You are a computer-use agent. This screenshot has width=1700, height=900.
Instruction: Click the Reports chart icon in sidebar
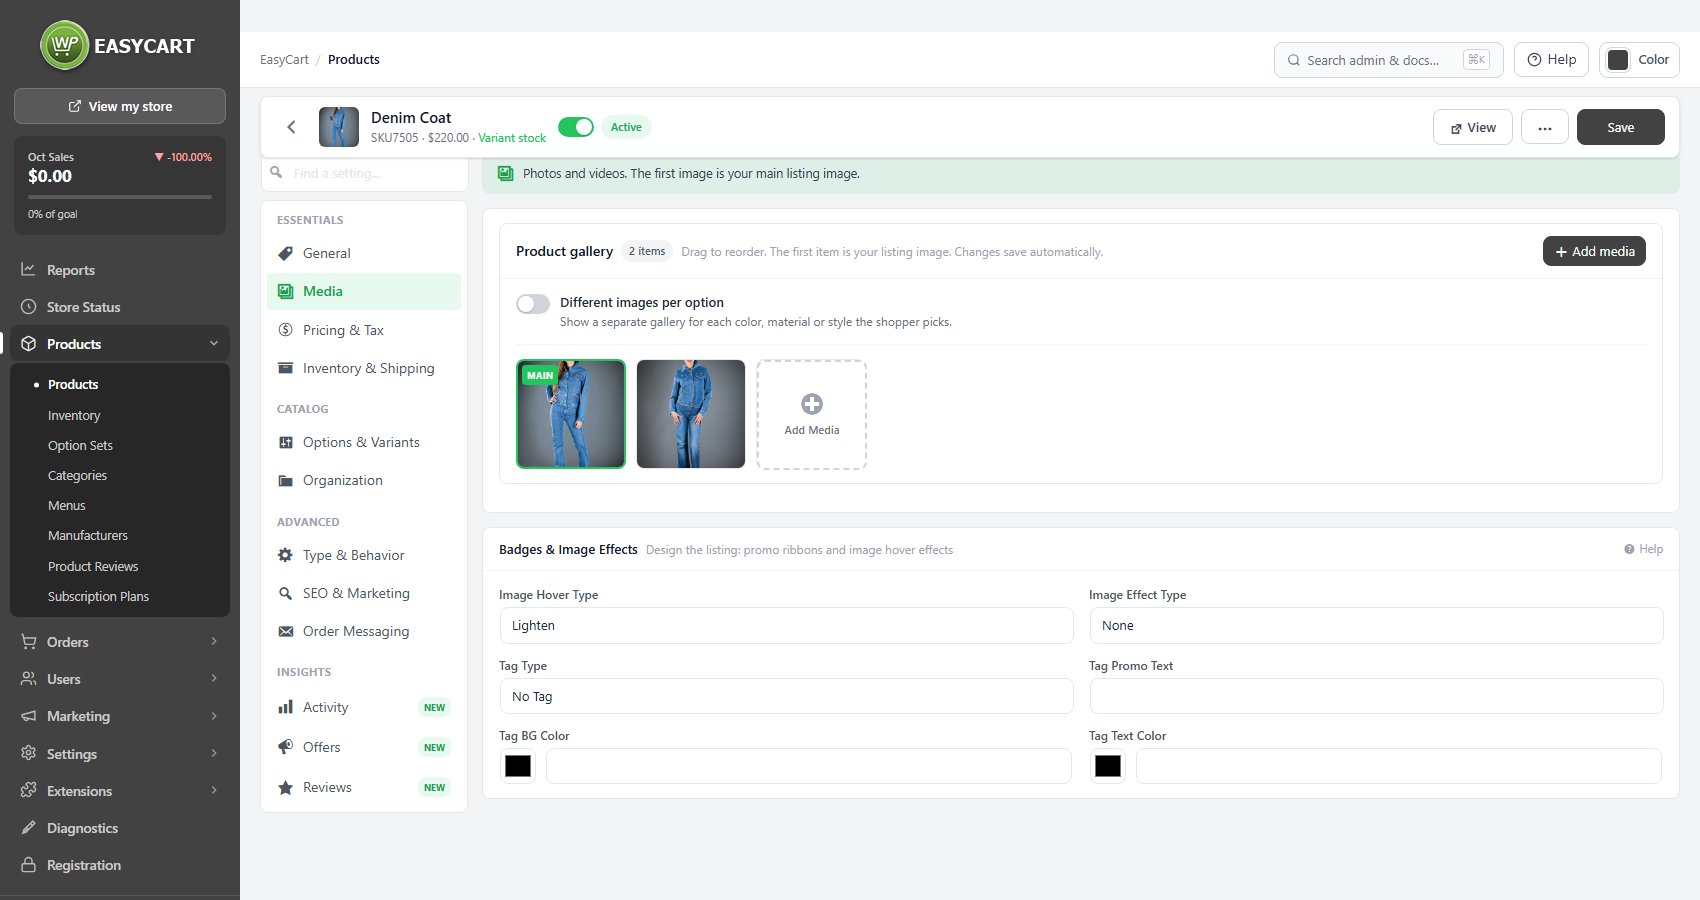(x=28, y=270)
